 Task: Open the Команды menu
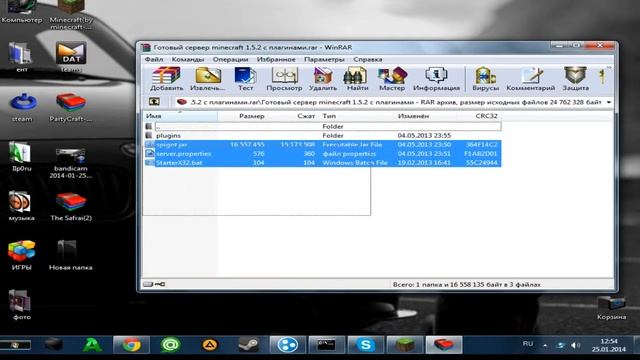[x=188, y=59]
